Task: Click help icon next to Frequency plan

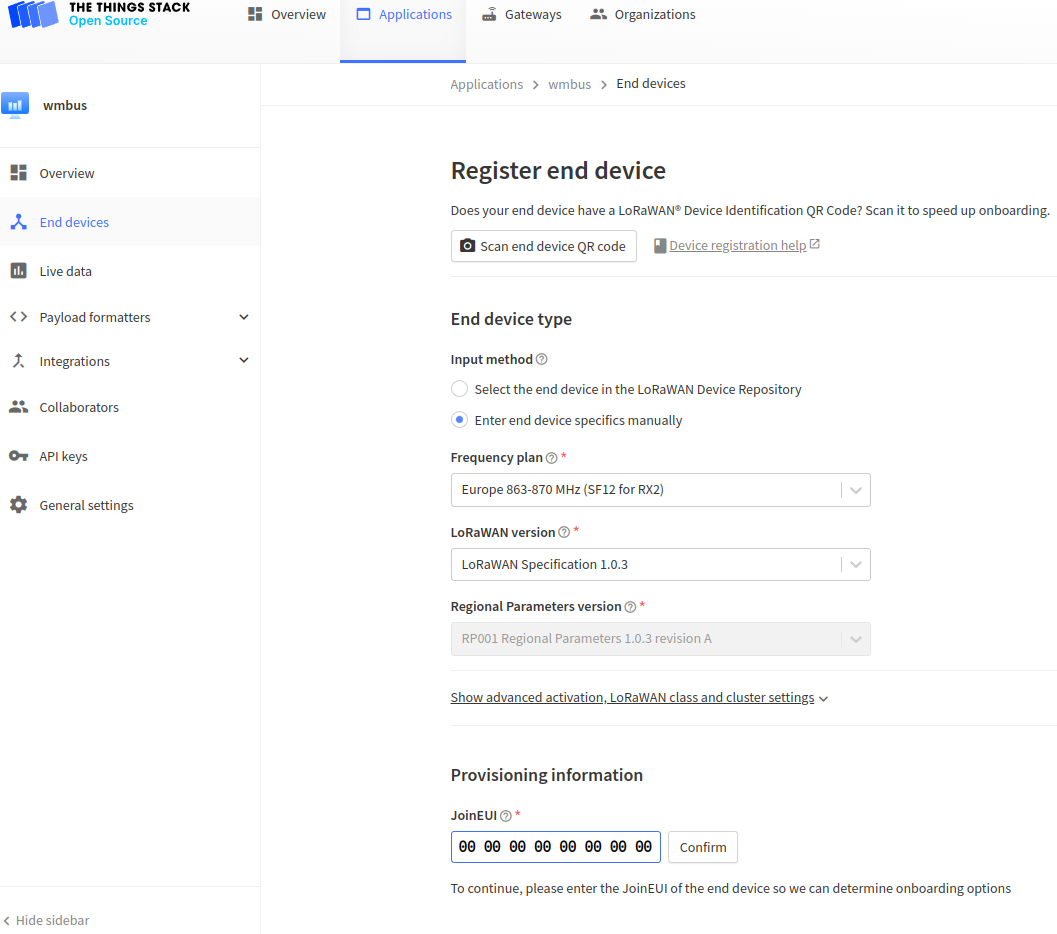Action: coord(552,458)
